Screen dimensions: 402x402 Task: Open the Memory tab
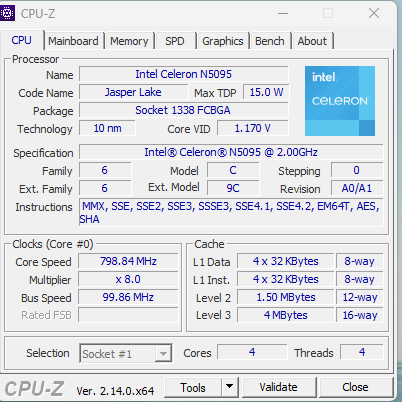click(x=129, y=41)
